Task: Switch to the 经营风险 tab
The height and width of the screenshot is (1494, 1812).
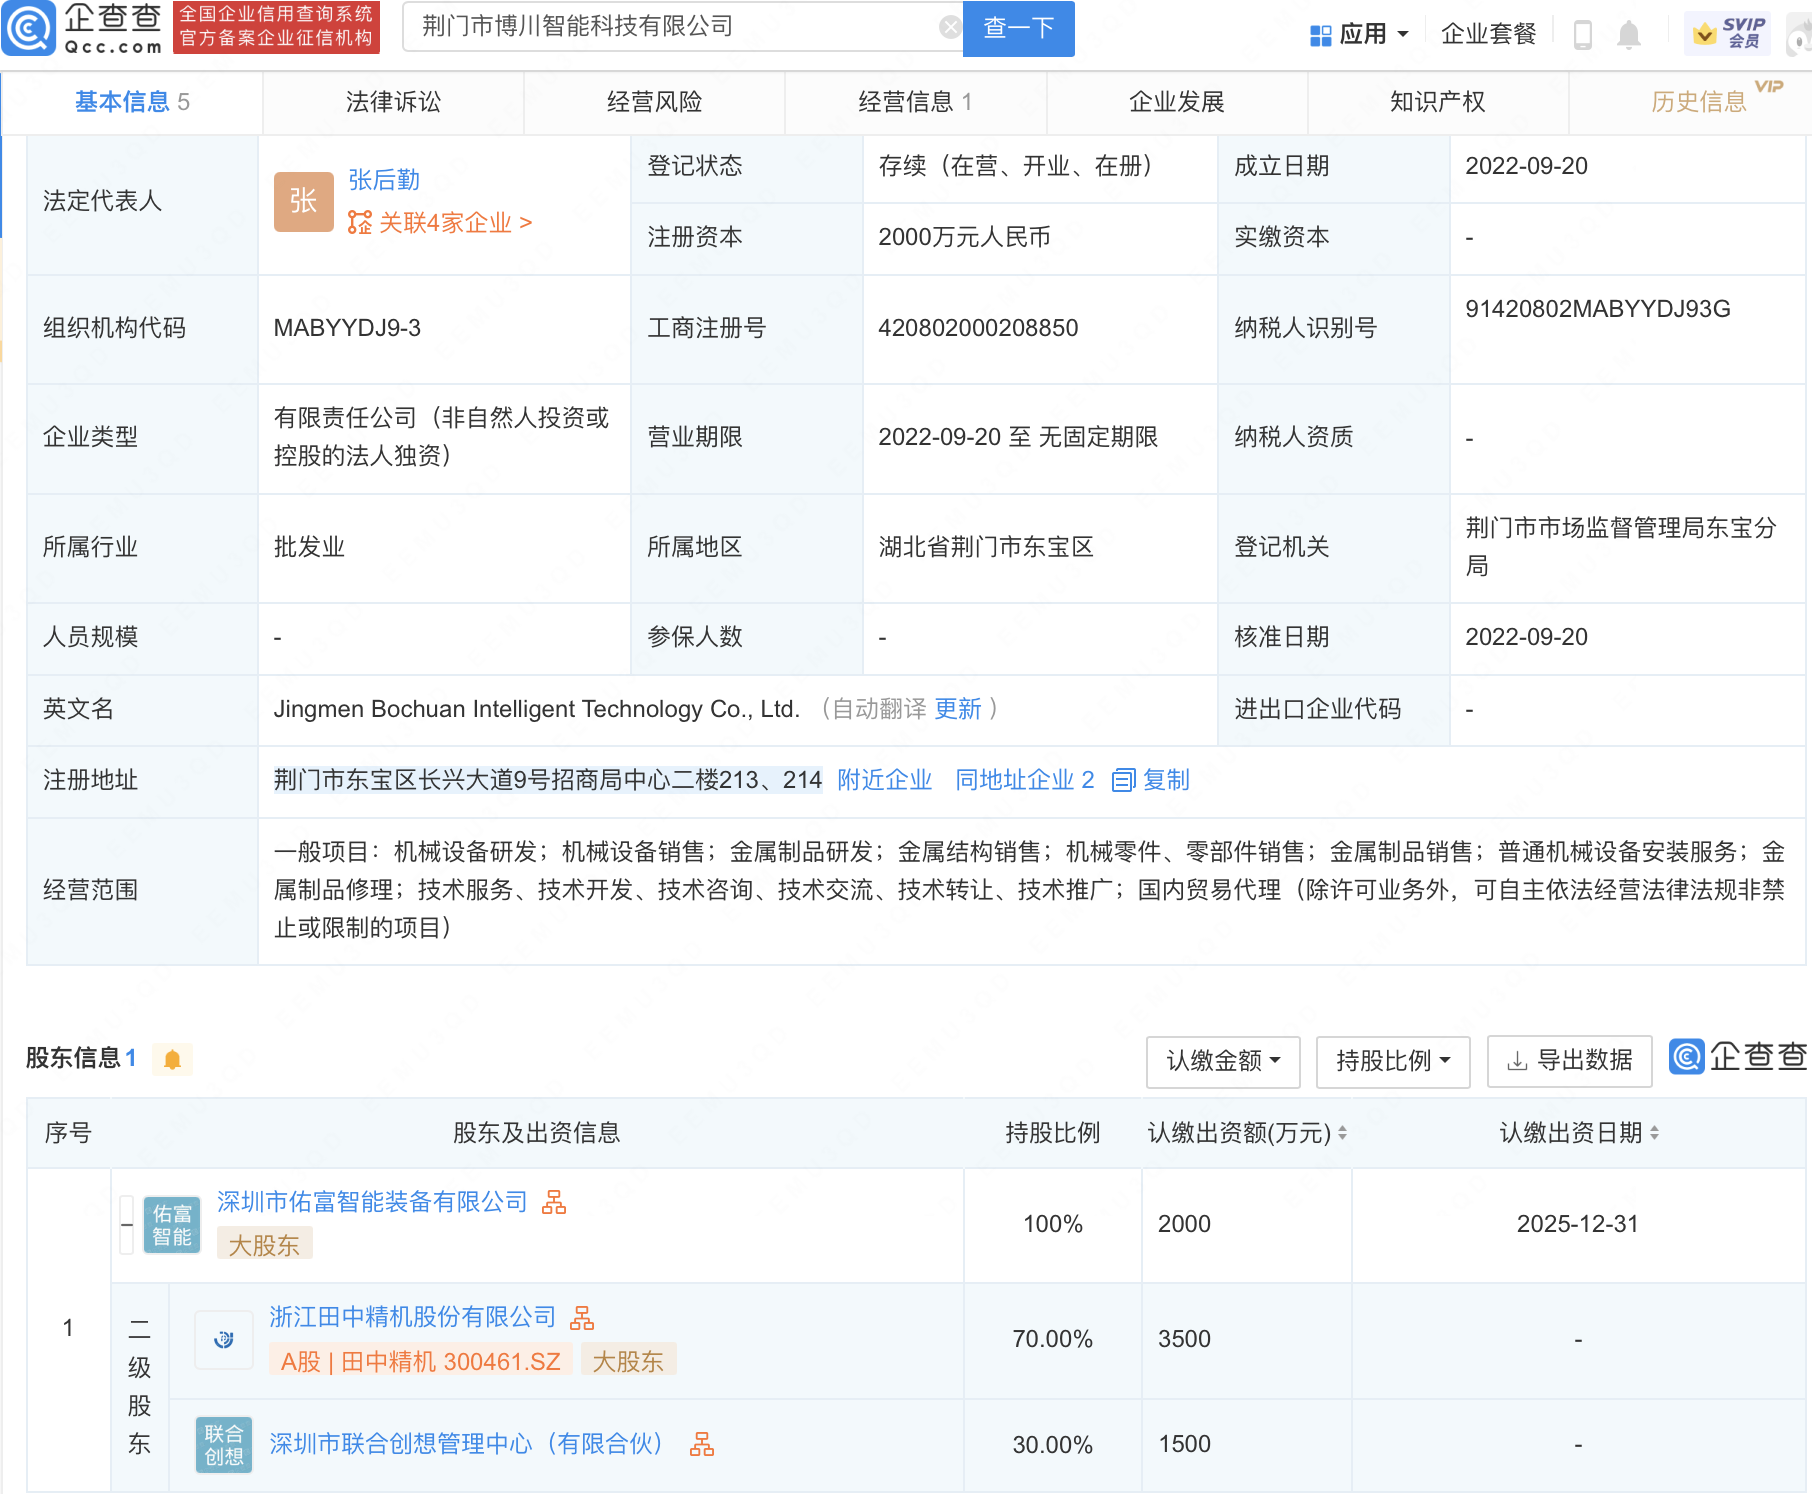Action: [654, 102]
